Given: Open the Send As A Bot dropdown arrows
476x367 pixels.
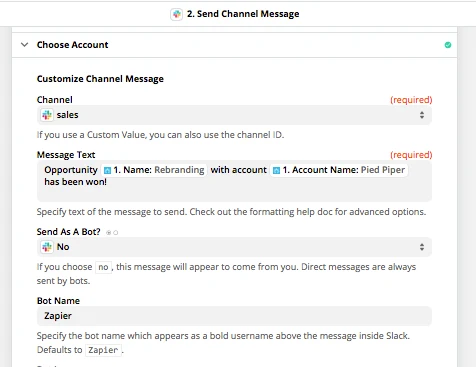Looking at the screenshot, I should (422, 247).
